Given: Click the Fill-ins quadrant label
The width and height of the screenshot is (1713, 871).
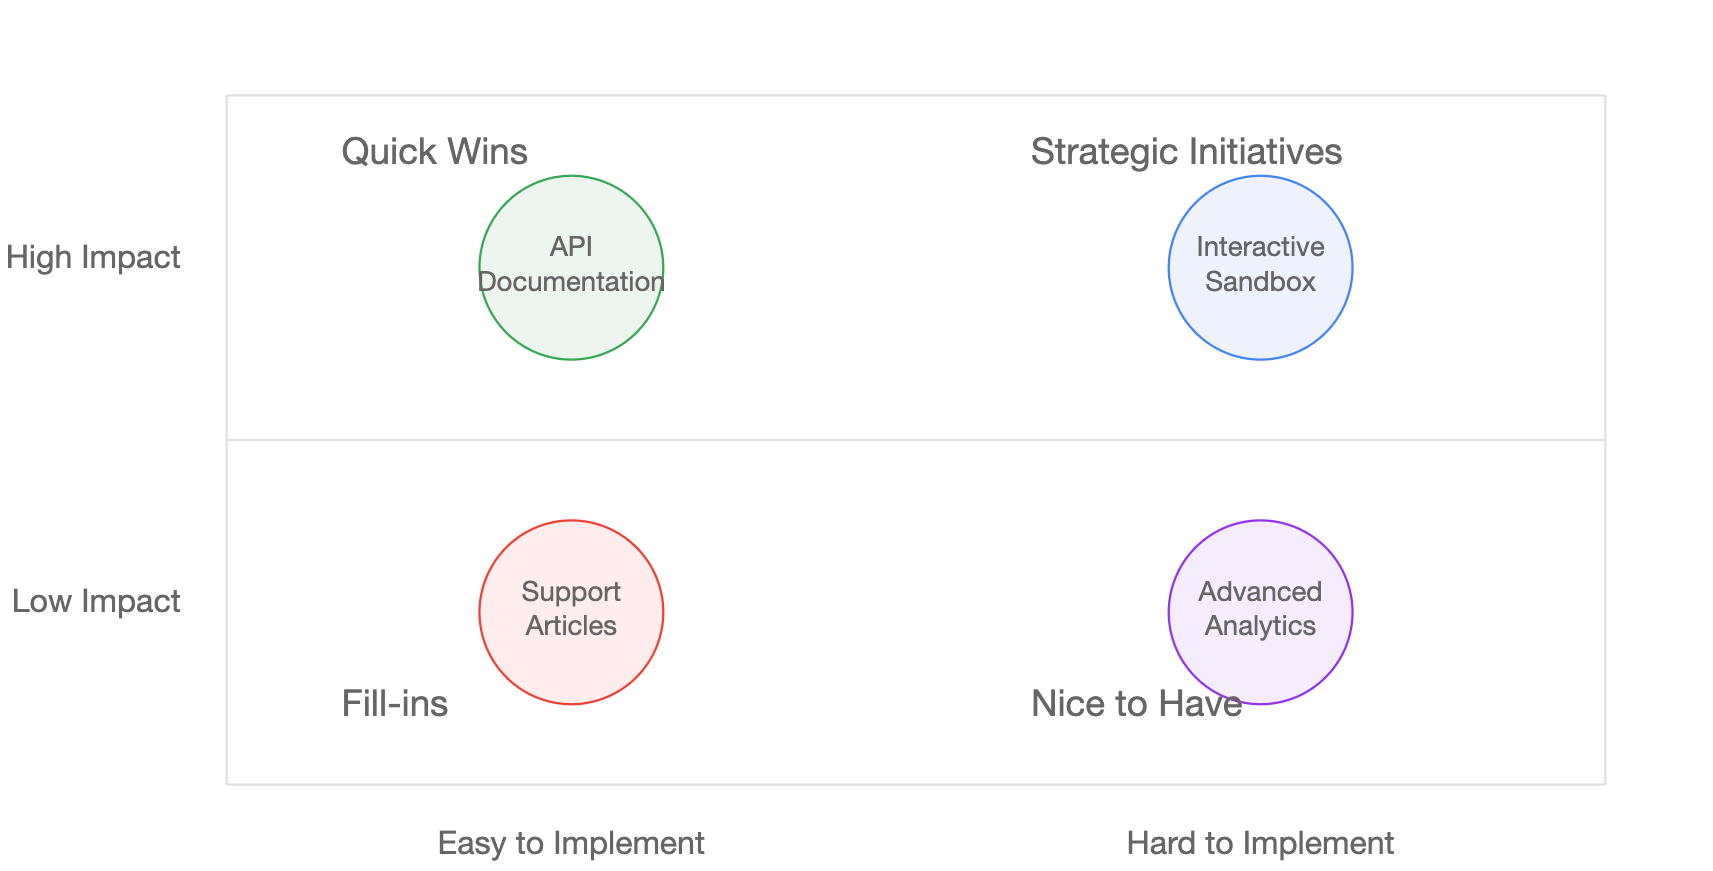Looking at the screenshot, I should pyautogui.click(x=394, y=703).
